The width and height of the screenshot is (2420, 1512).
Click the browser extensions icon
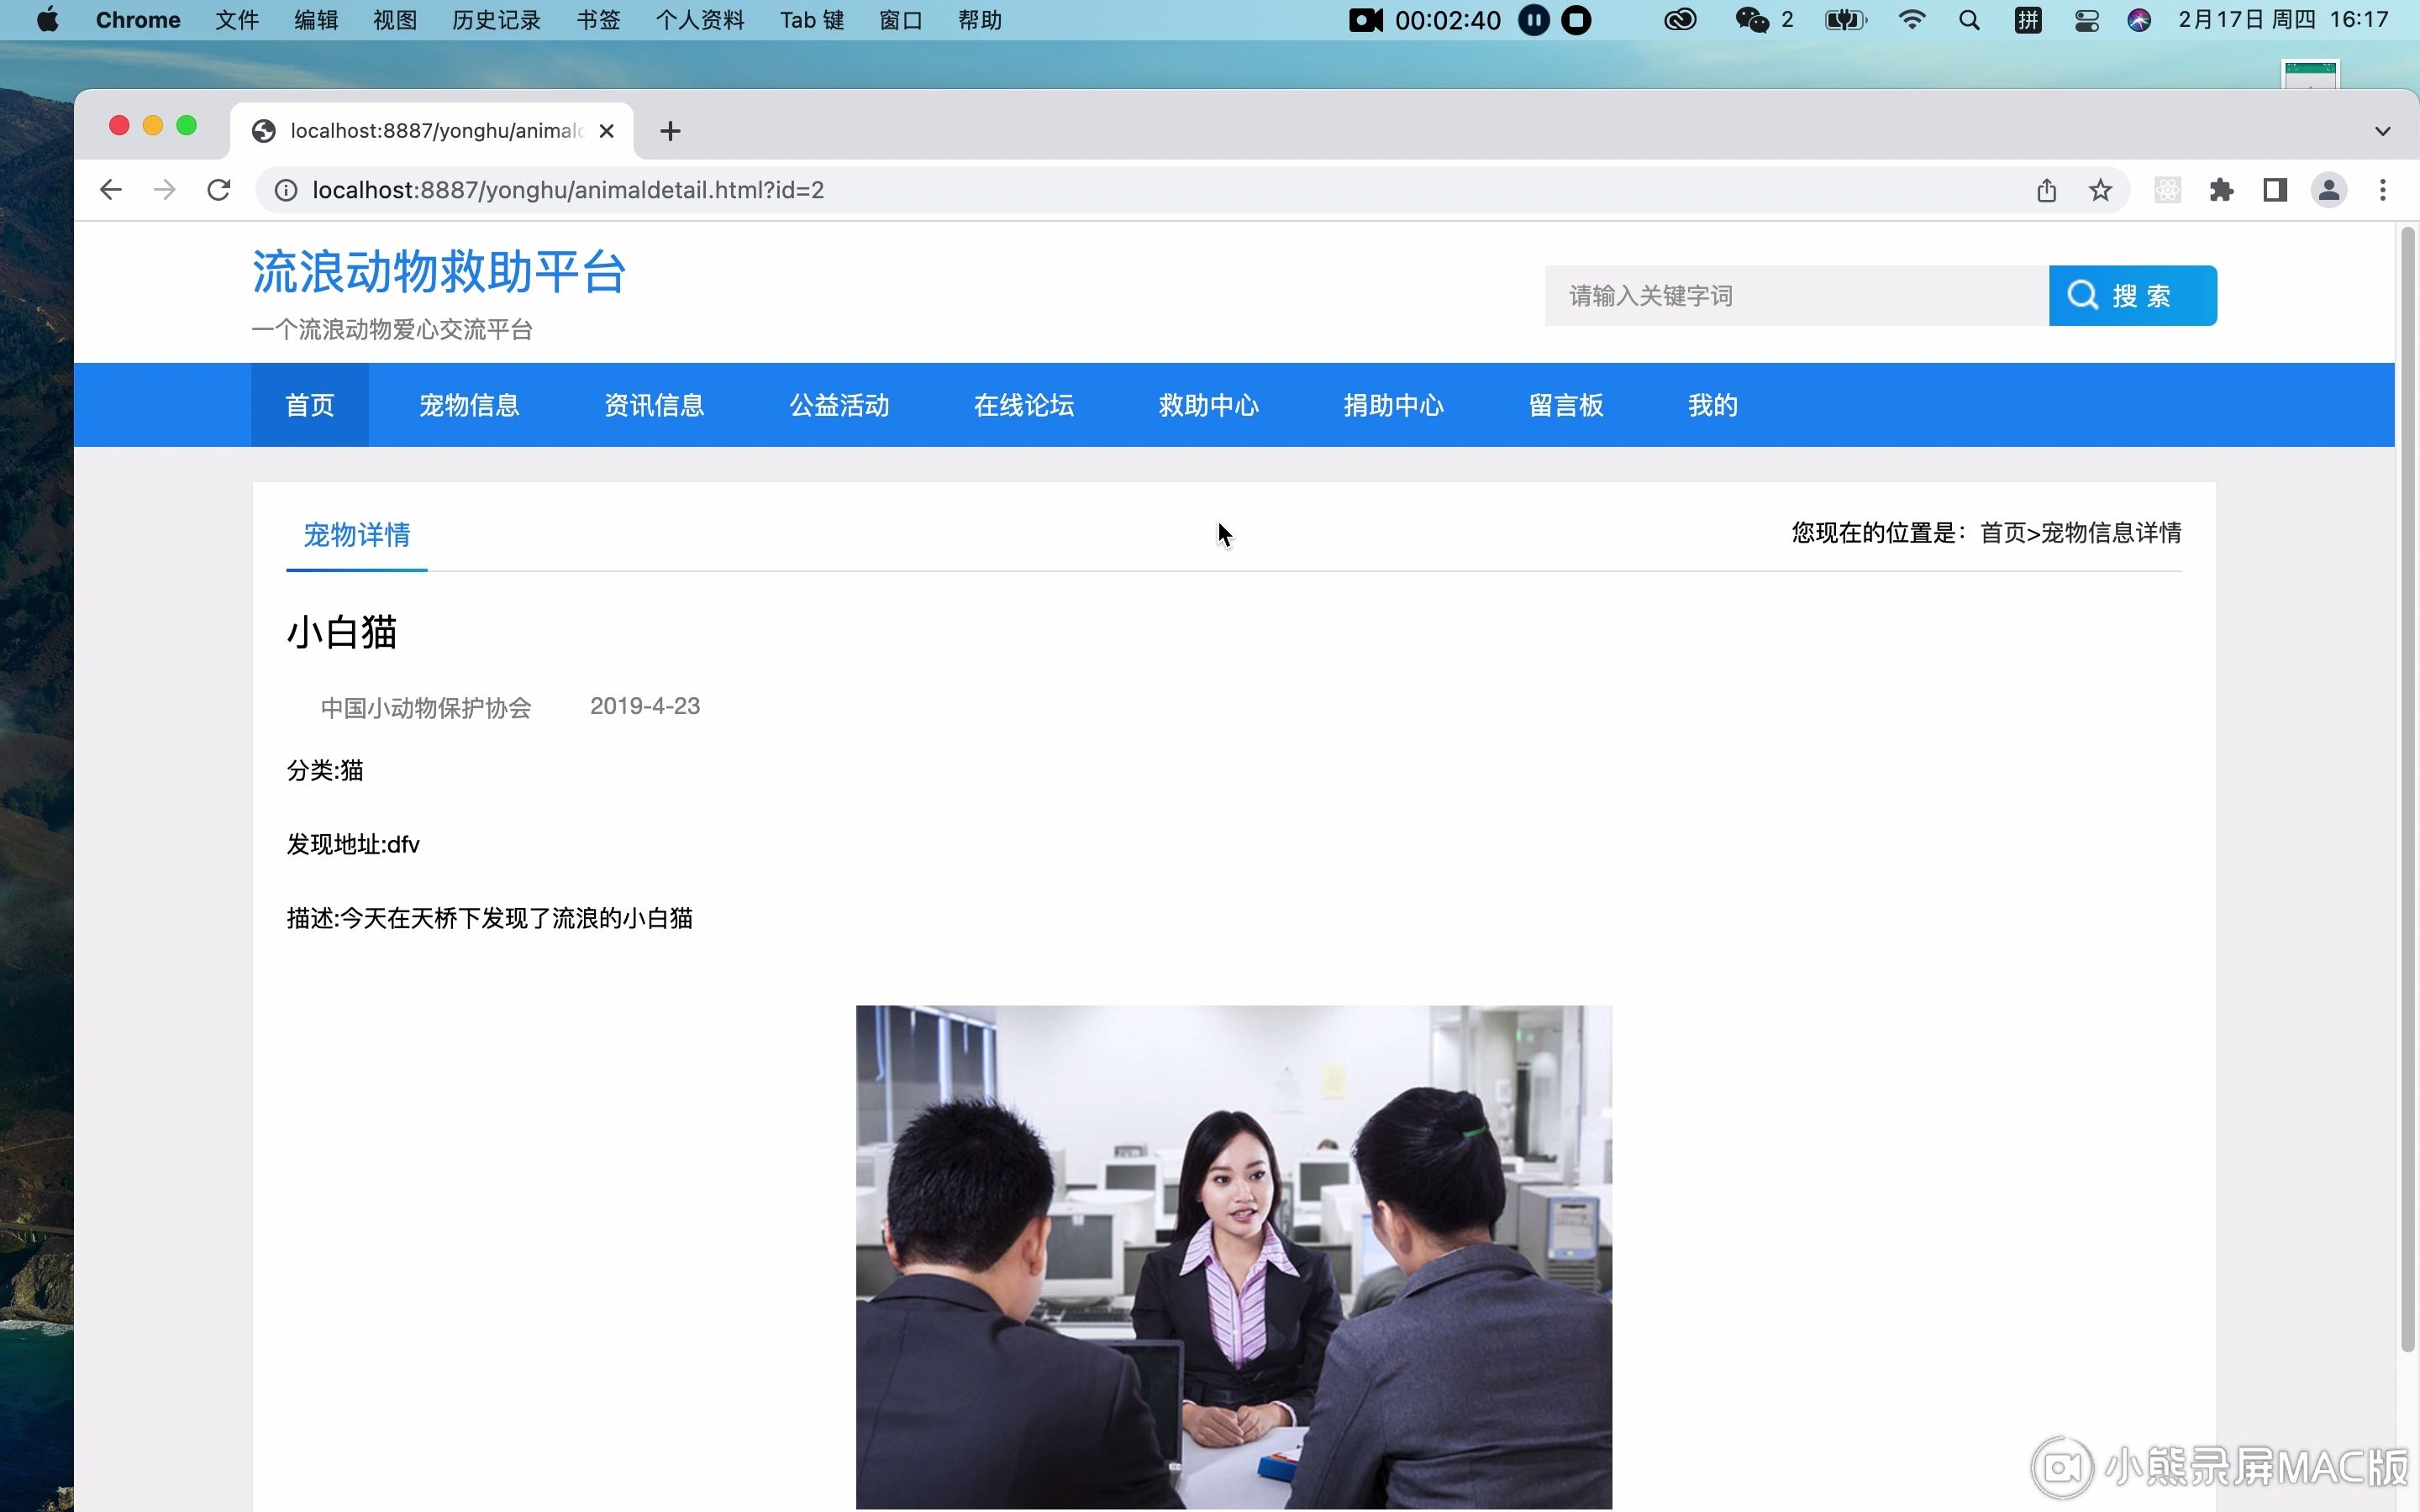(x=2222, y=190)
